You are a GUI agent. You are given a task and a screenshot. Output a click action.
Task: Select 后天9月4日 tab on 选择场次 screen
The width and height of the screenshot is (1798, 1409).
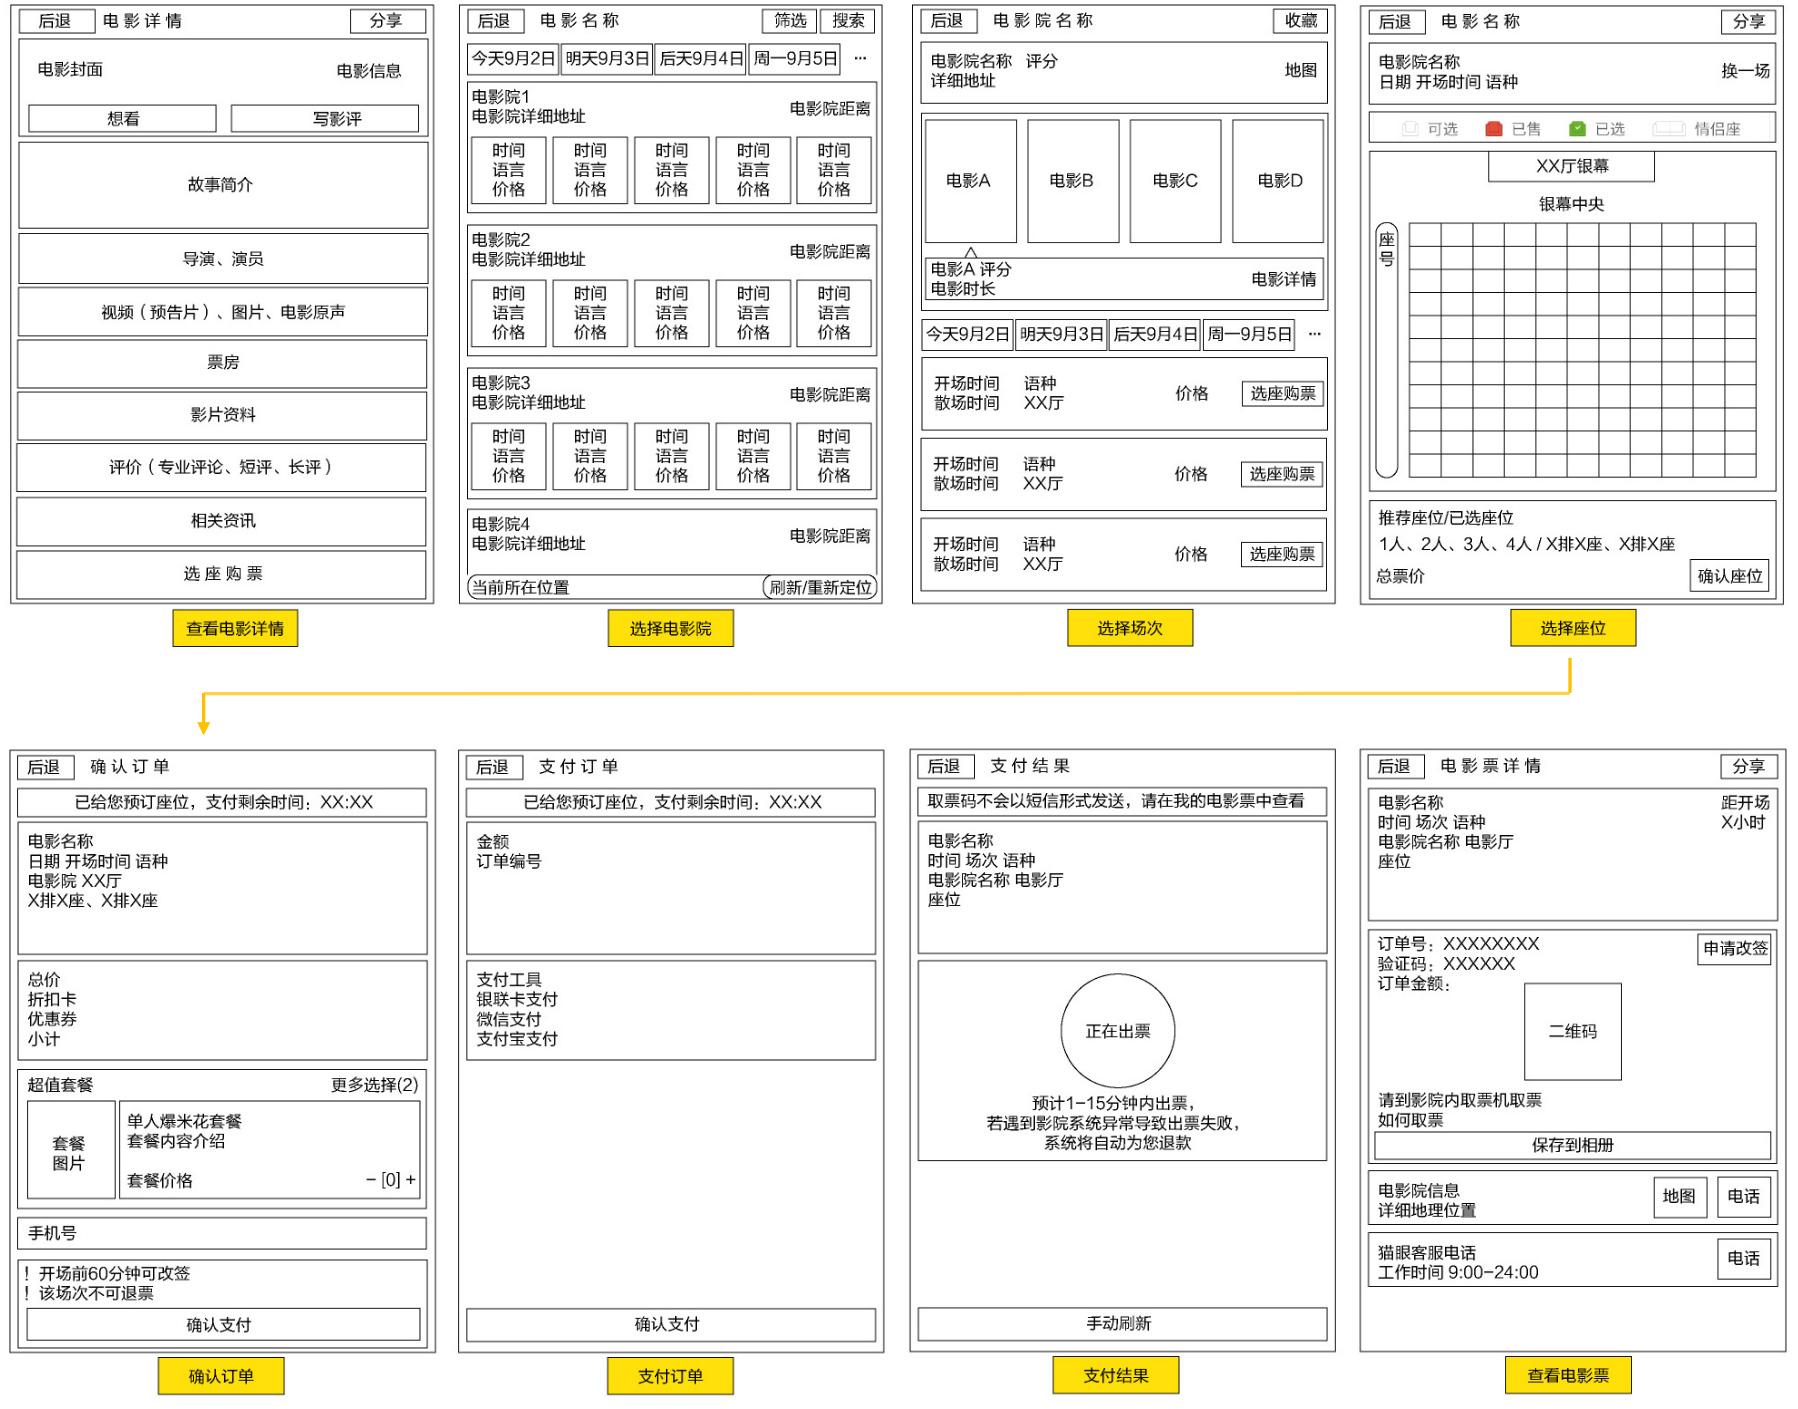[1155, 334]
